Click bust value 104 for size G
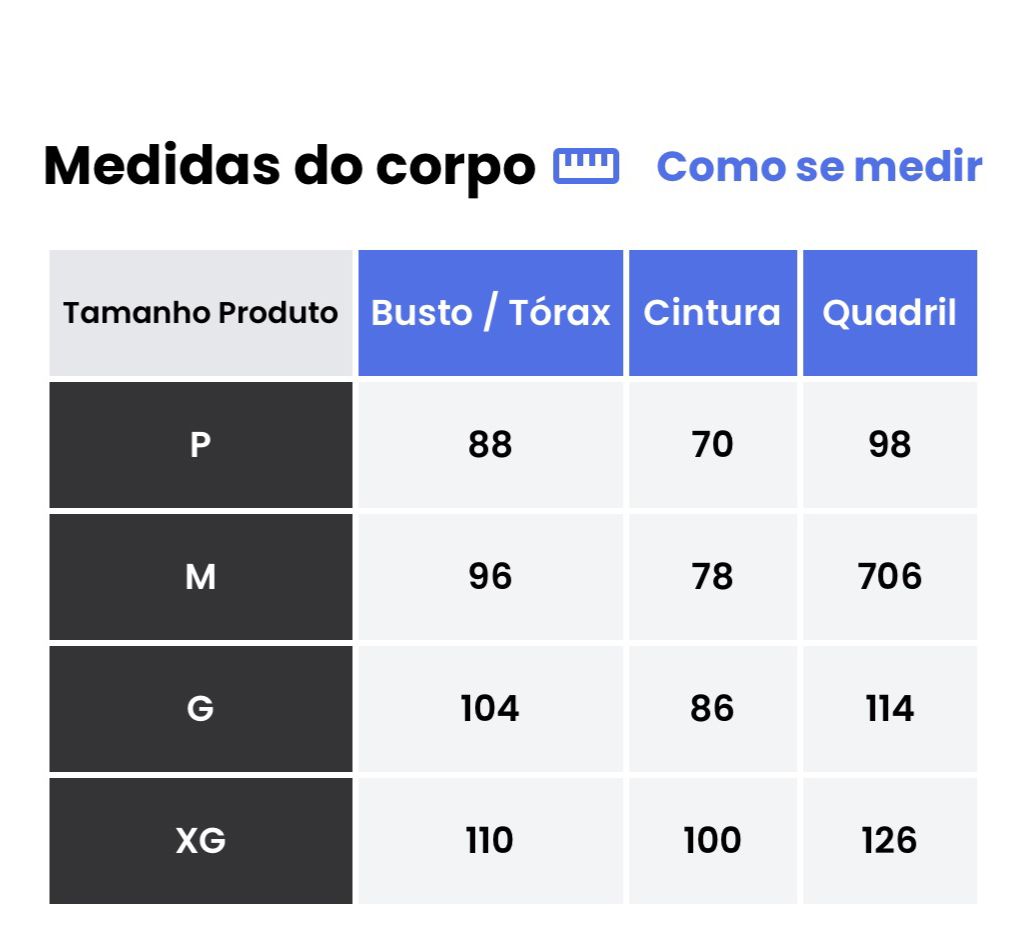The height and width of the screenshot is (952, 1036). 490,708
